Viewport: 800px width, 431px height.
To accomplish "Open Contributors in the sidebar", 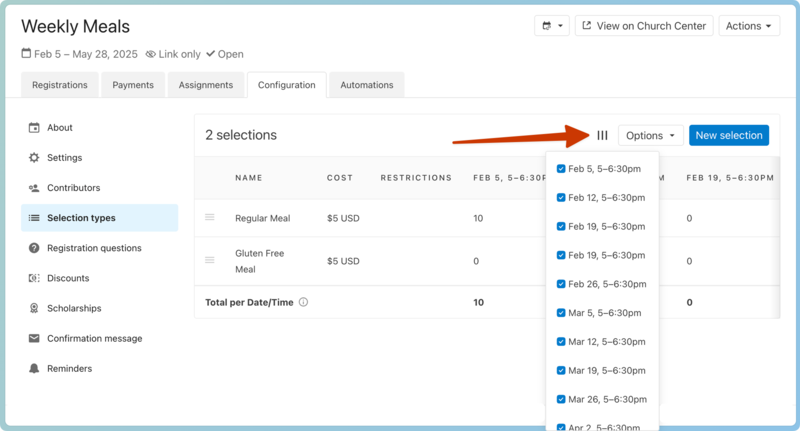I will (x=99, y=188).
